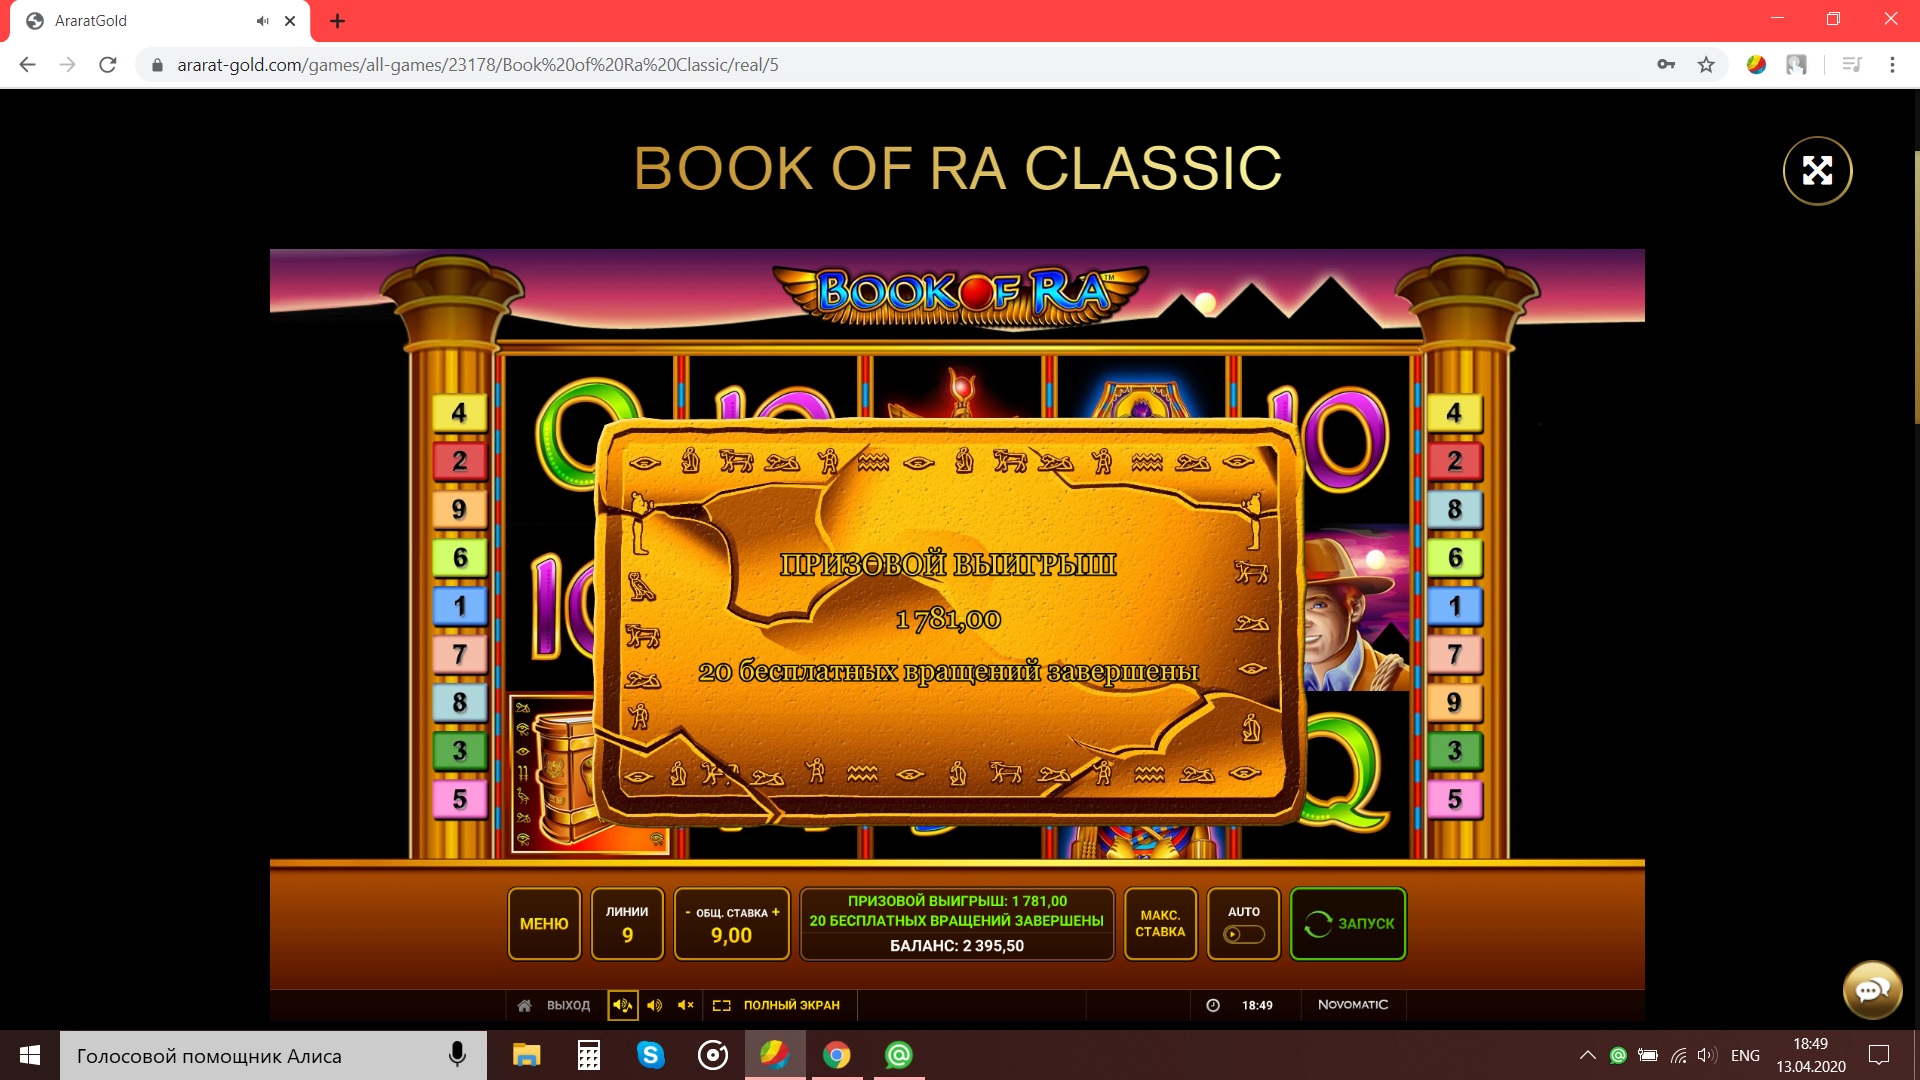
Task: Click the plain speaker sound-effects icon
Action: (654, 1005)
